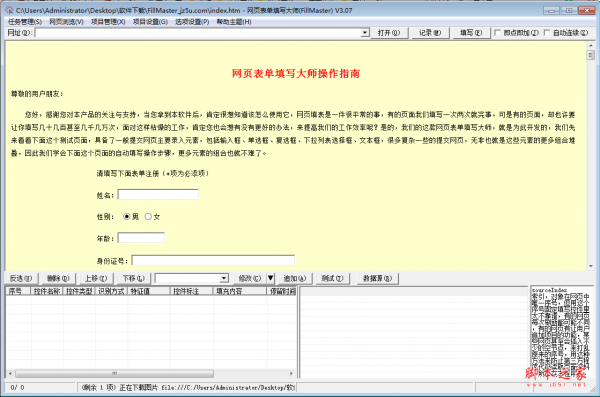Click the 反选 button
Image resolution: width=600 pixels, height=397 pixels.
[x=21, y=278]
